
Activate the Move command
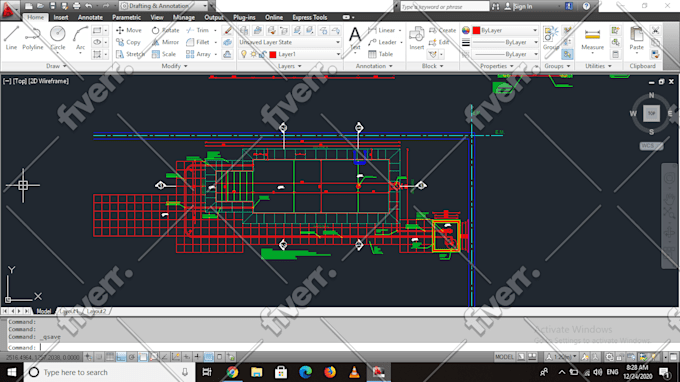(129, 30)
